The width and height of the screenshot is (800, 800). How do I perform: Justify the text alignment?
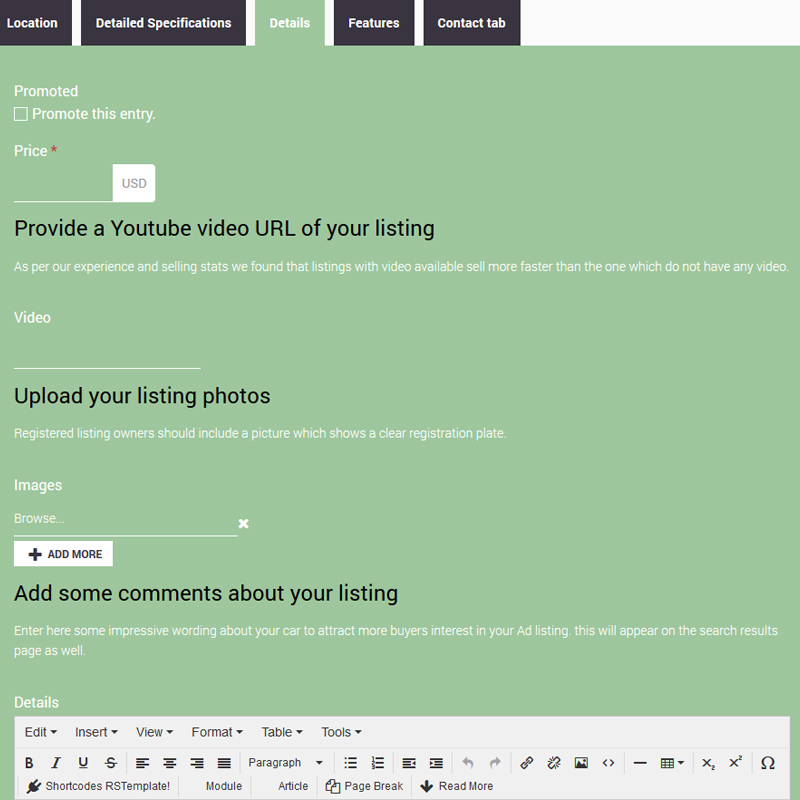coord(224,763)
